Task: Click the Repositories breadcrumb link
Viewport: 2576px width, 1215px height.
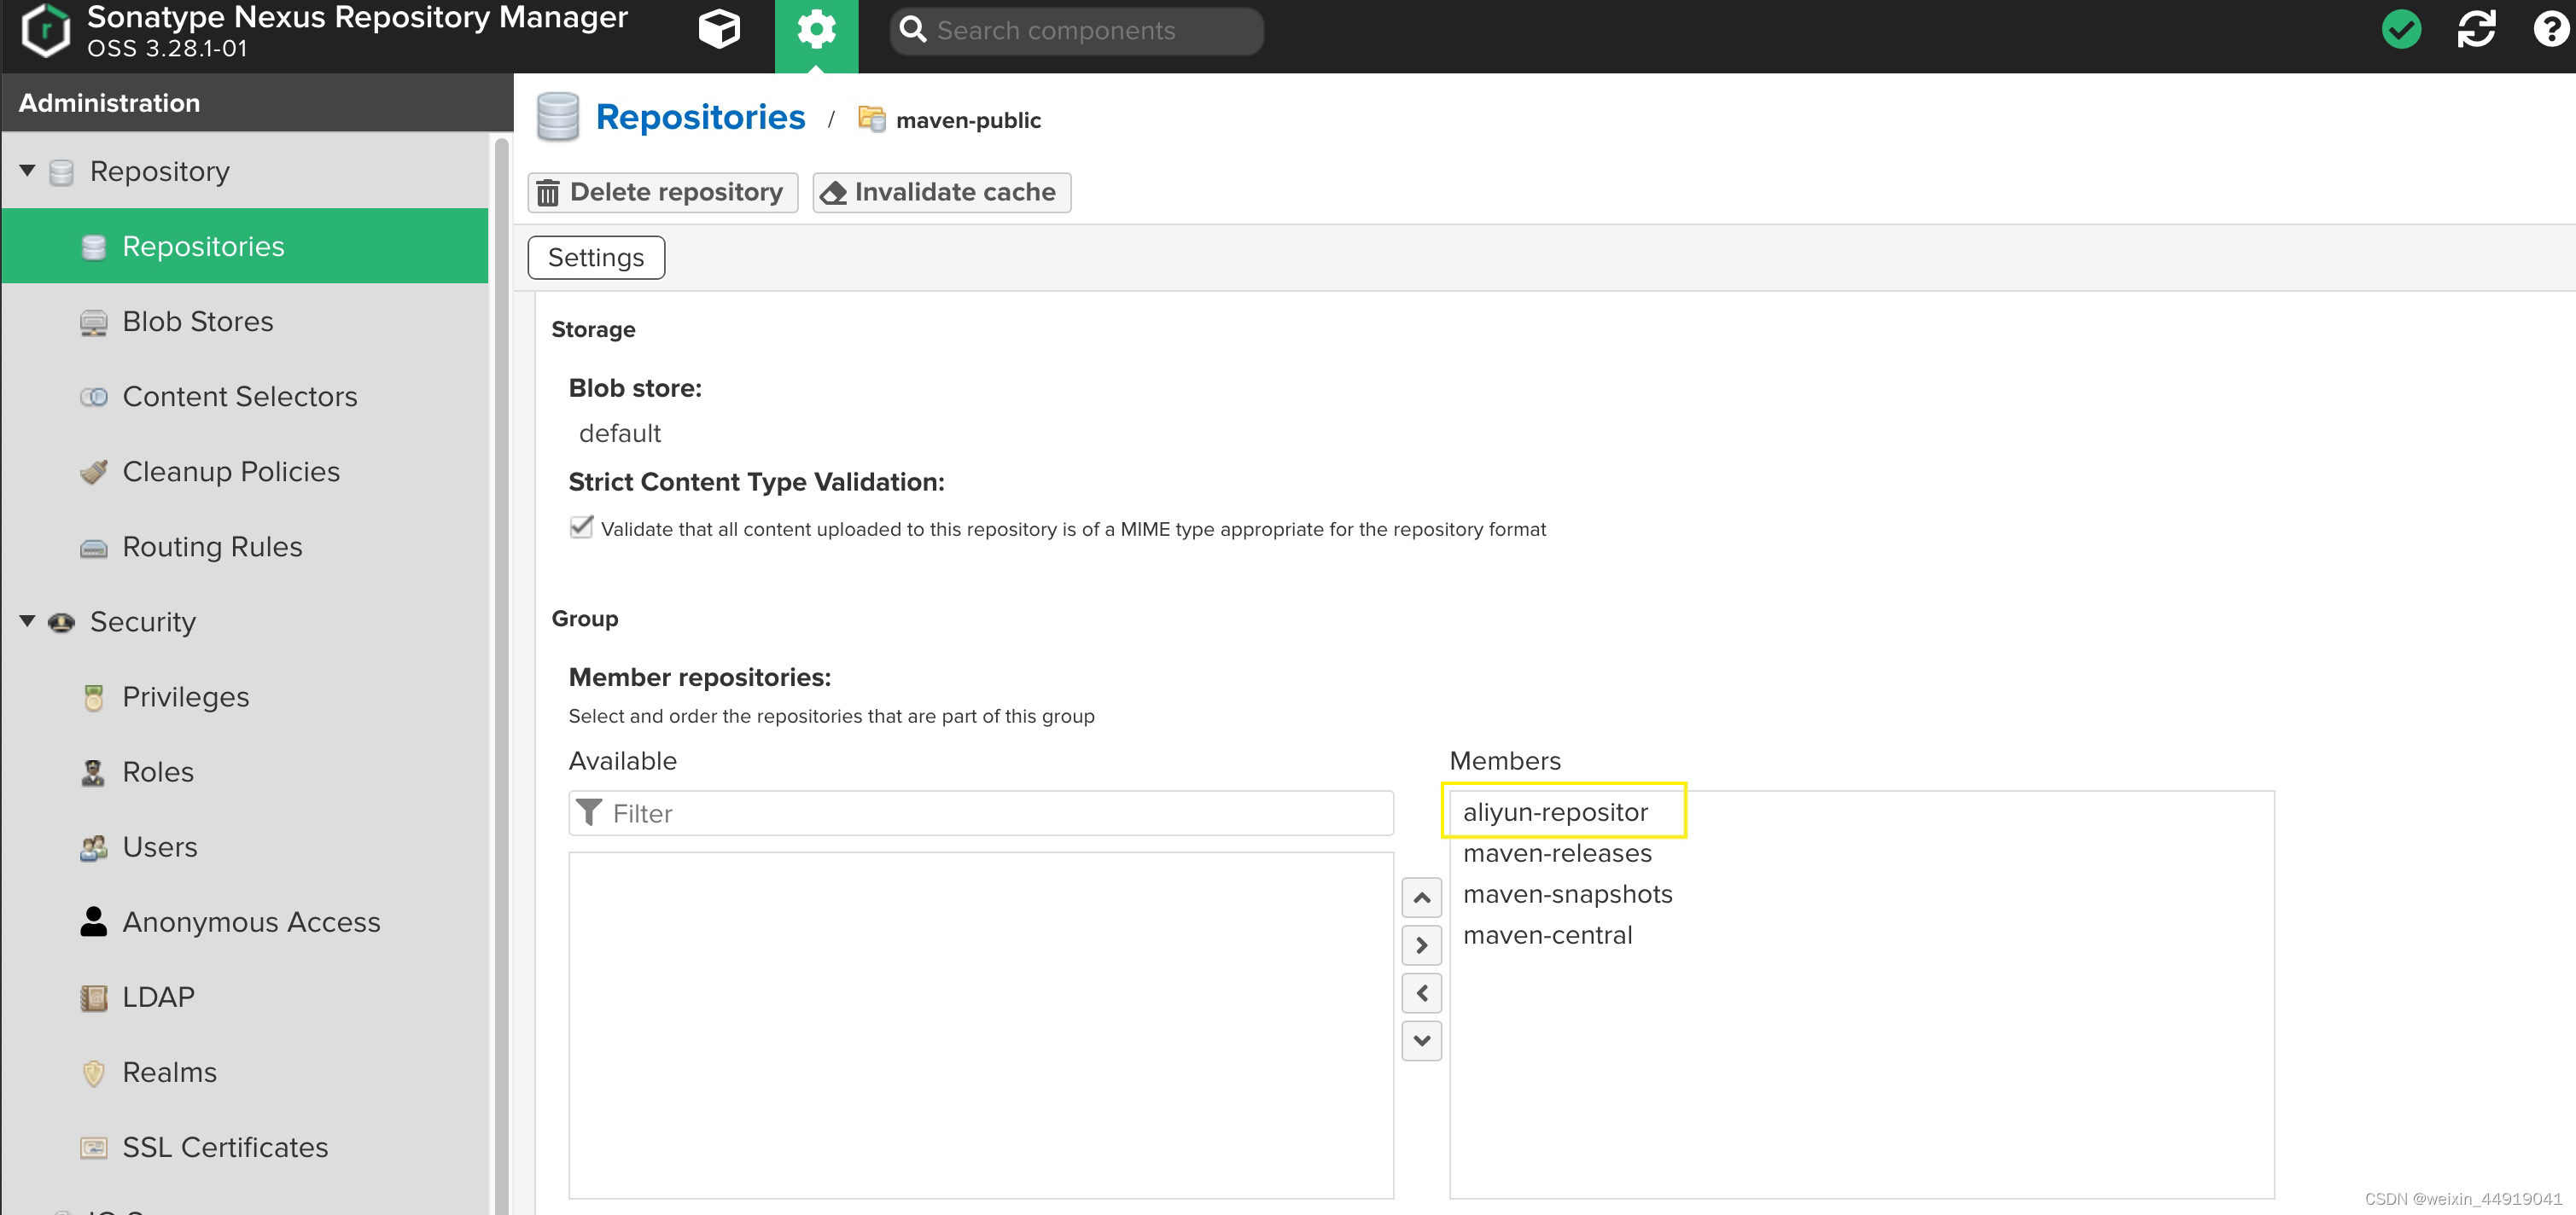Action: click(x=700, y=117)
